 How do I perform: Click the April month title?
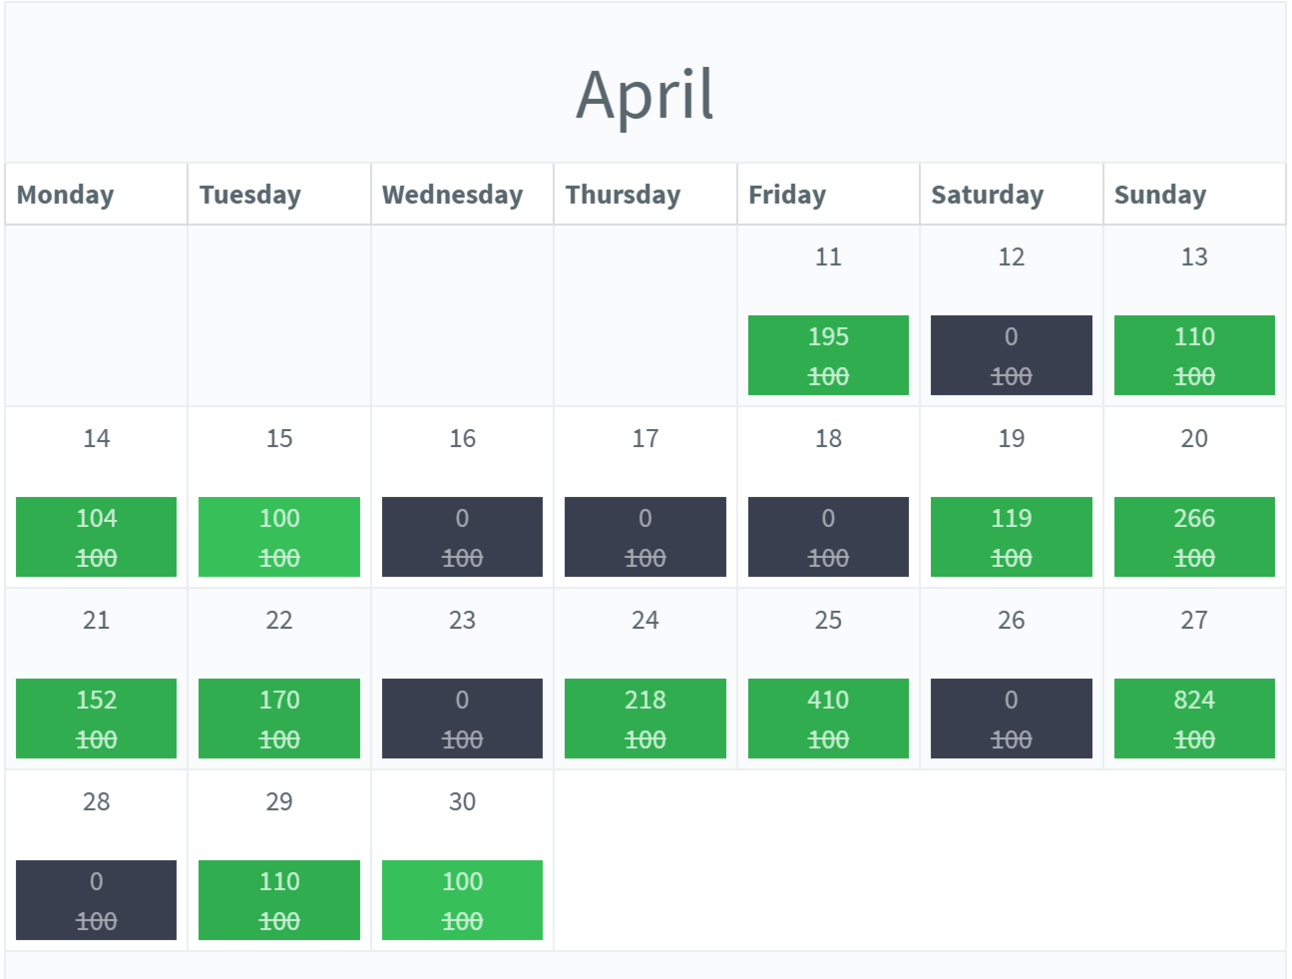click(x=645, y=94)
